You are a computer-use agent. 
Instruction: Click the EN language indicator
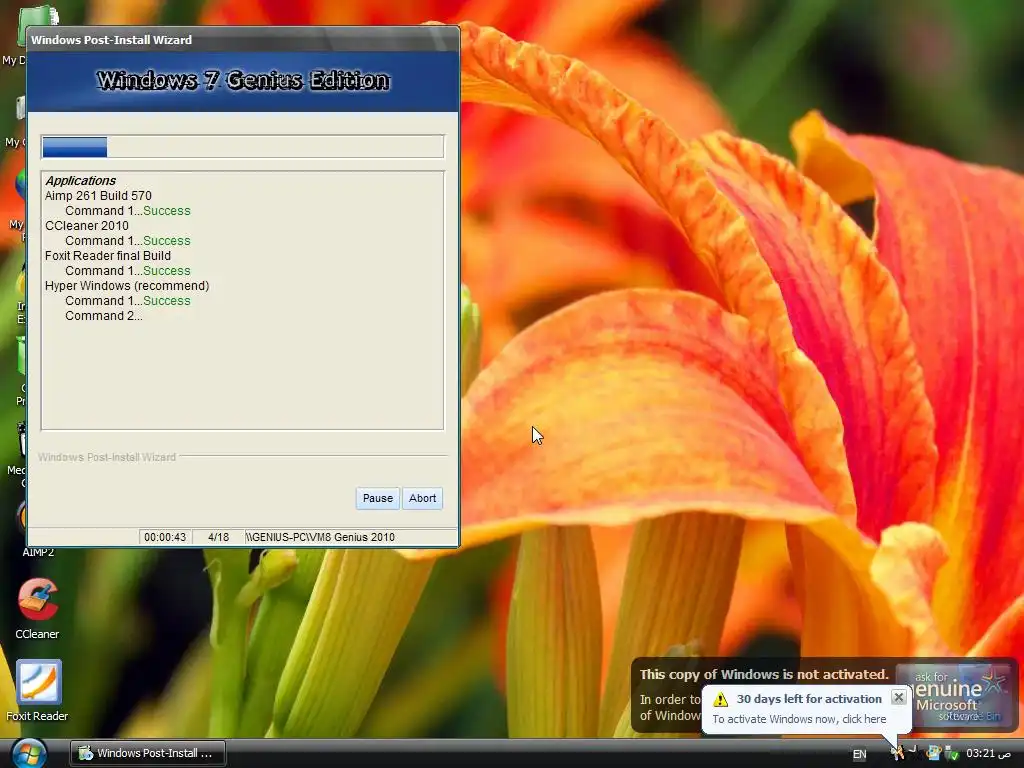[859, 754]
